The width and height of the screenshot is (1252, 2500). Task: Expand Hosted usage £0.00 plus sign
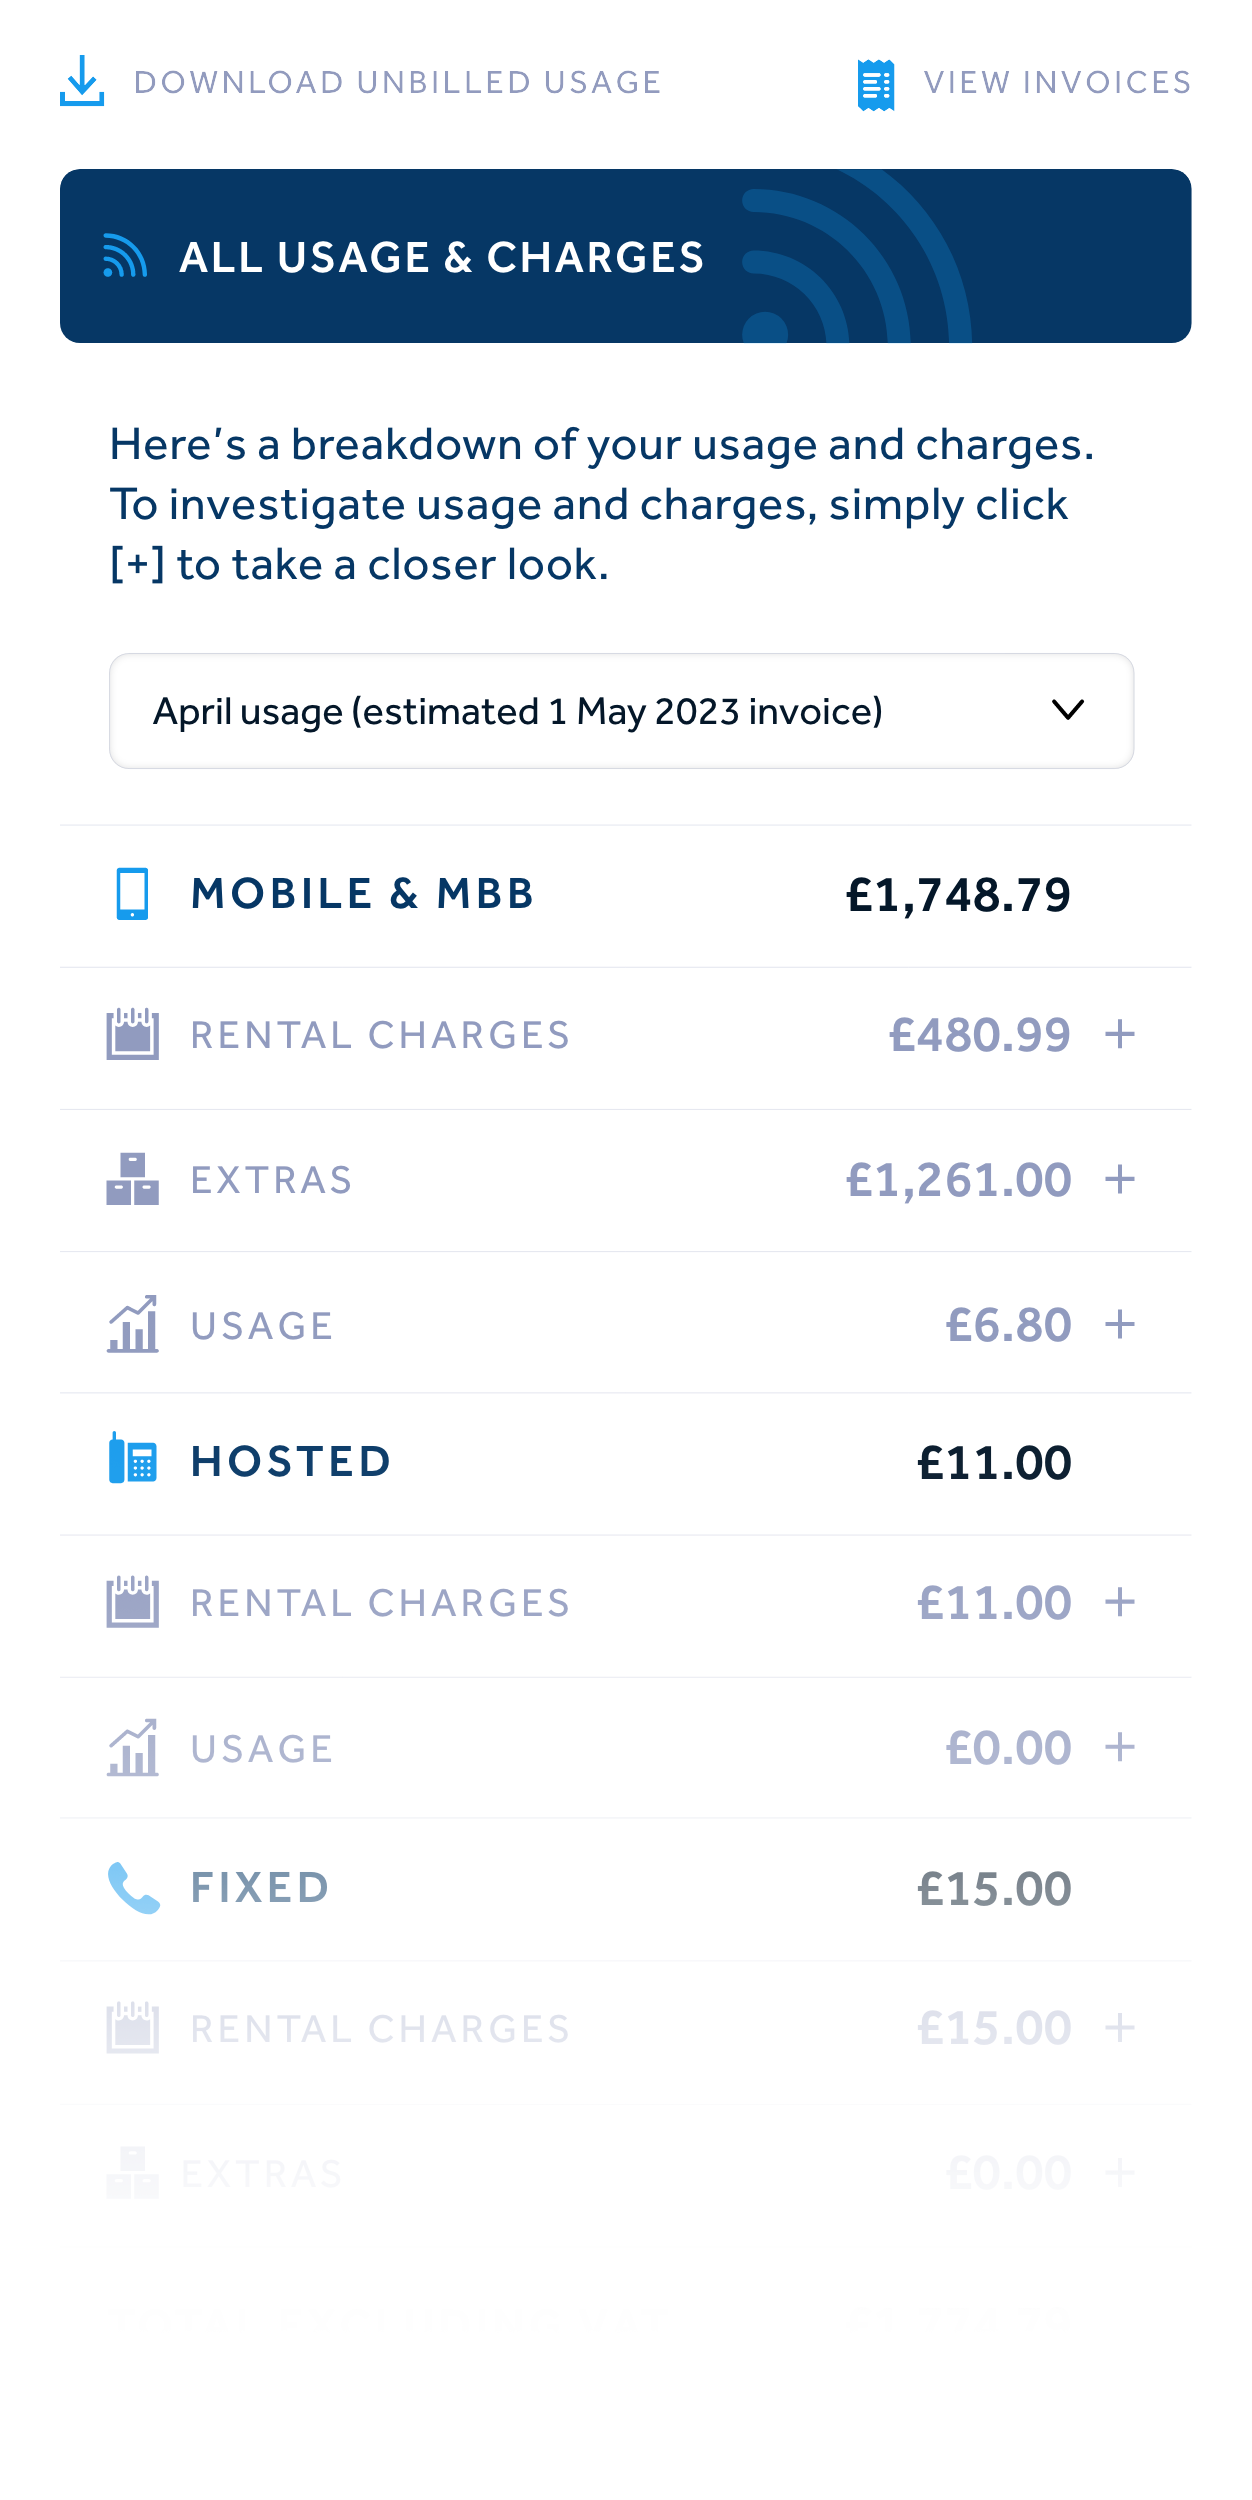click(1120, 1747)
